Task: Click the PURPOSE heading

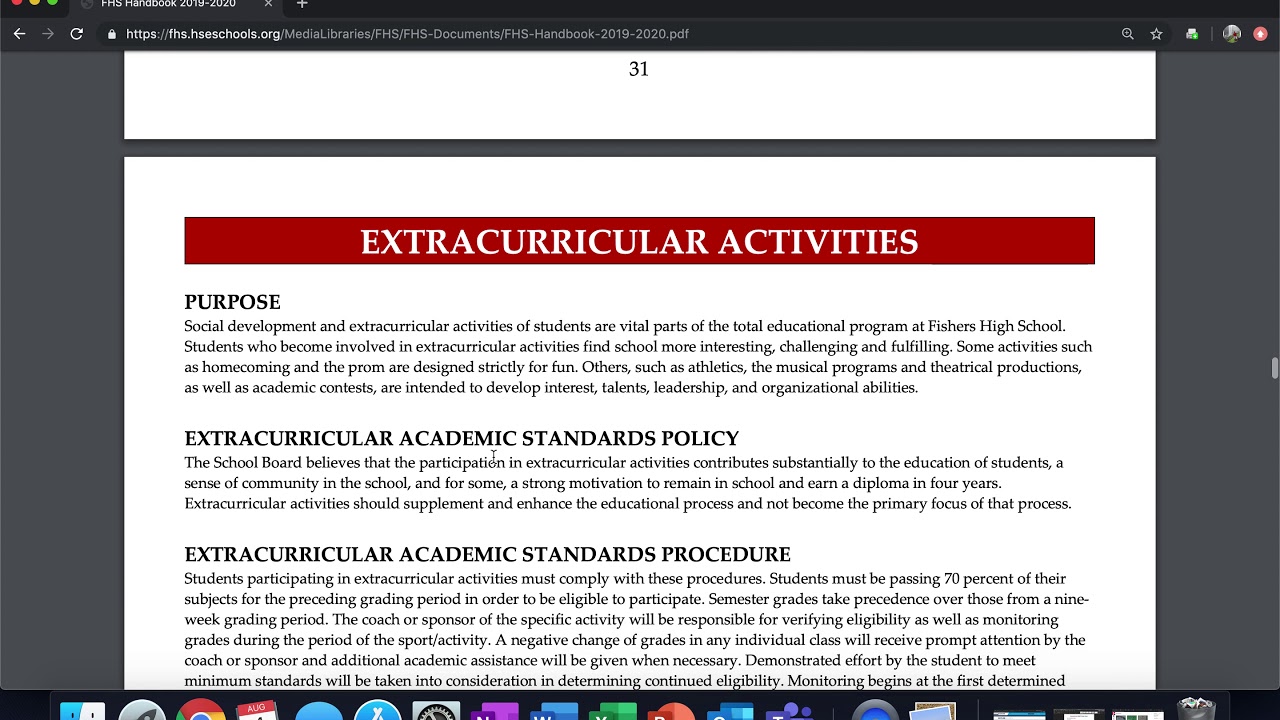Action: pyautogui.click(x=232, y=302)
